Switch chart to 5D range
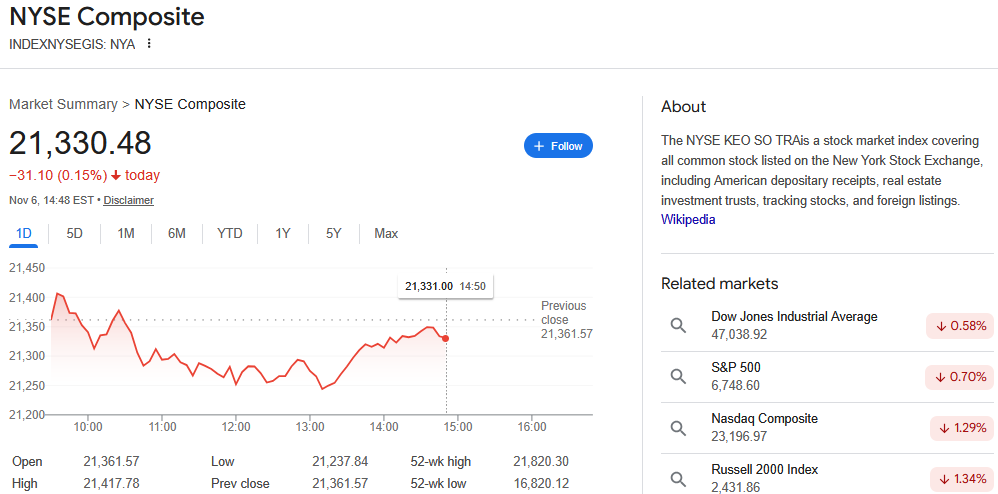This screenshot has height=494, width=998. [x=75, y=233]
